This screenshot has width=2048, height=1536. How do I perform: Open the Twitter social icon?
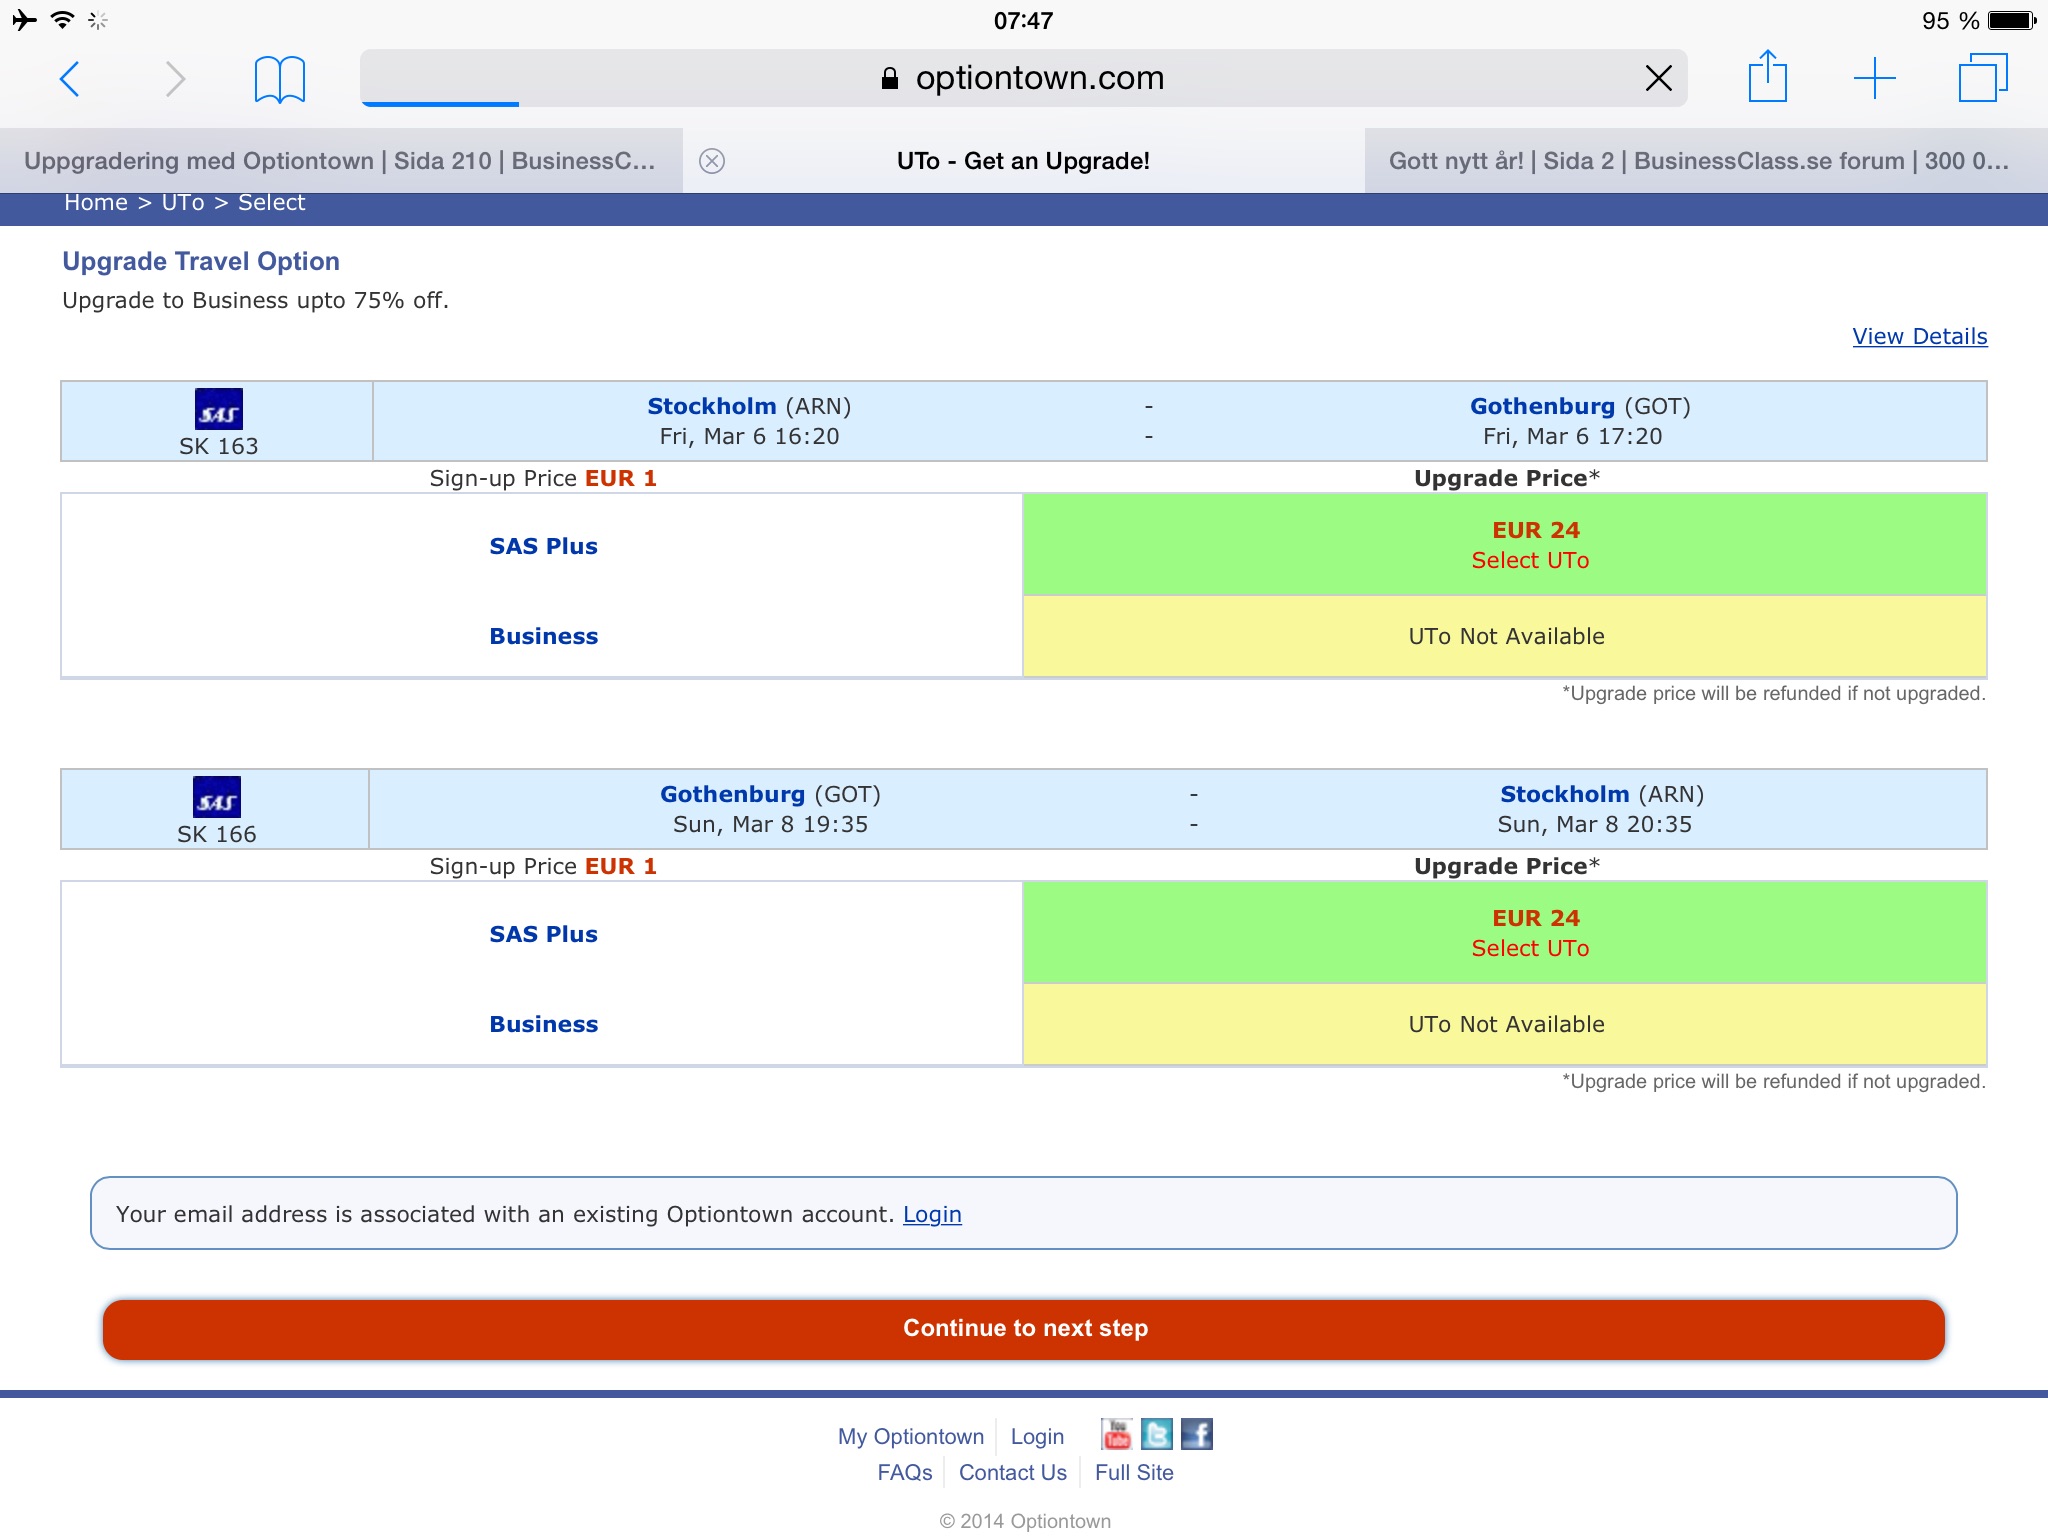(x=1156, y=1435)
